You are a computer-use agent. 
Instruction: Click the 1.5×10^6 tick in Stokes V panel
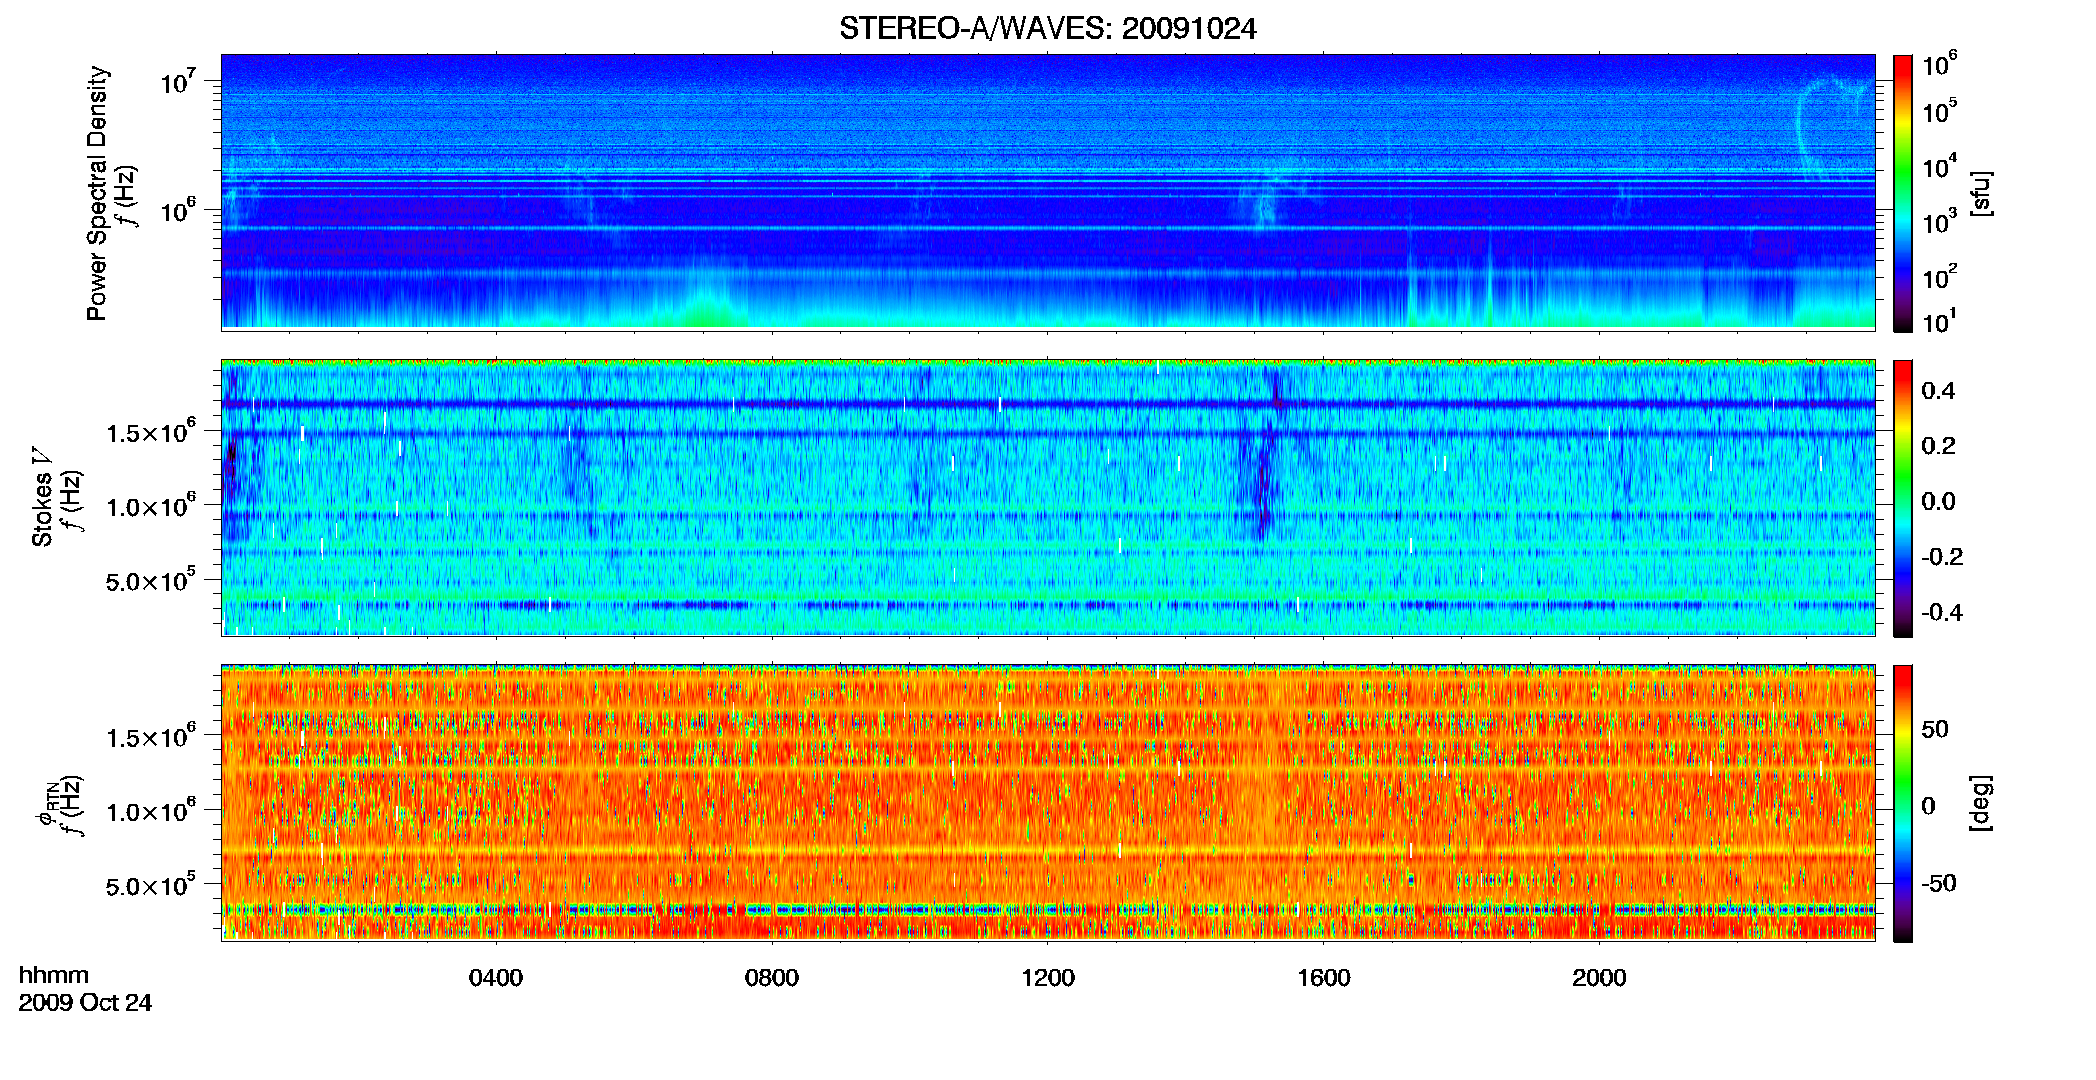150,432
